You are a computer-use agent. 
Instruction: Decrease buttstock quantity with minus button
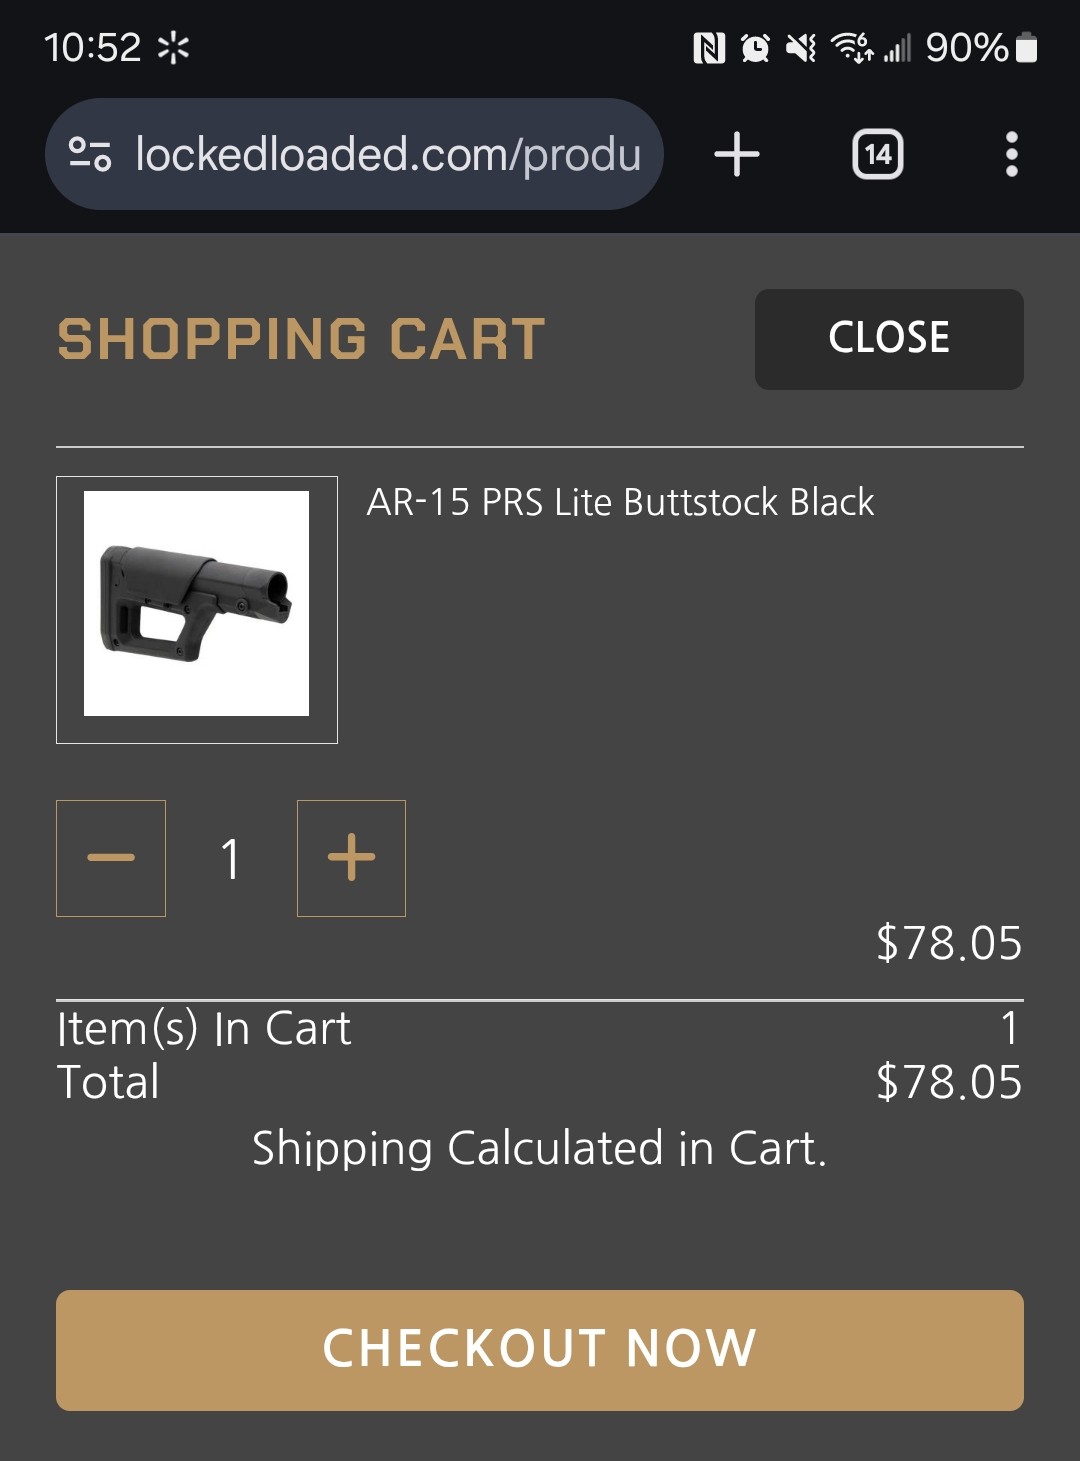click(x=111, y=858)
